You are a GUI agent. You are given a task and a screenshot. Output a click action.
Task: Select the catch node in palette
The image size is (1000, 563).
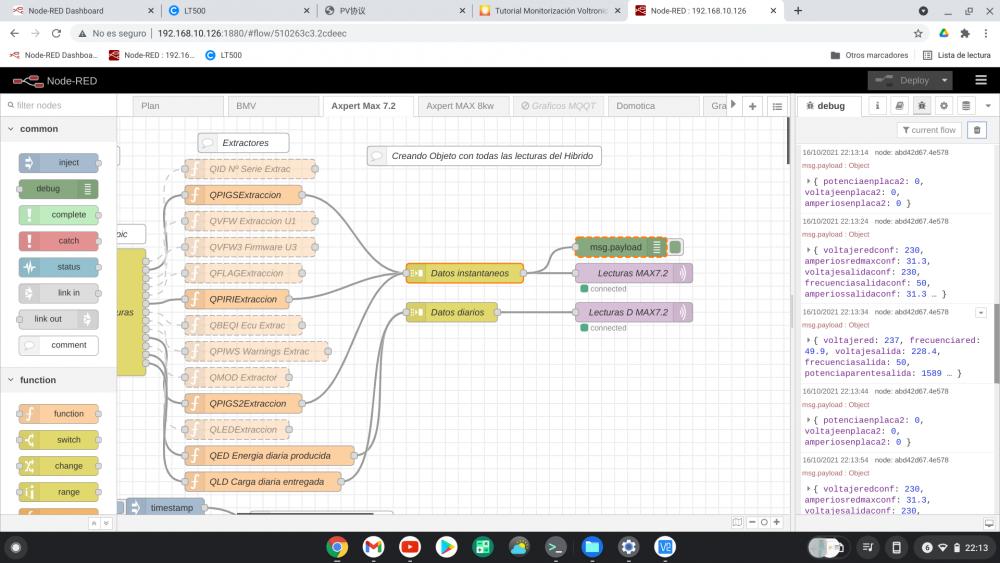59,241
